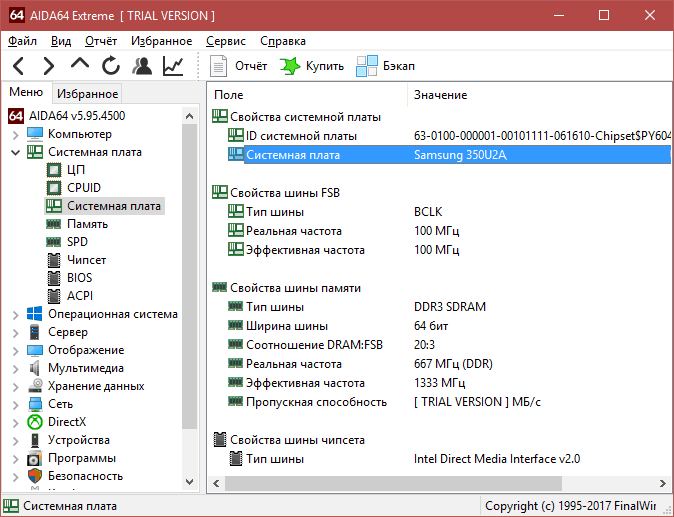The image size is (674, 517).
Task: Click the Отчёт document icon in toolbar
Action: coord(218,66)
